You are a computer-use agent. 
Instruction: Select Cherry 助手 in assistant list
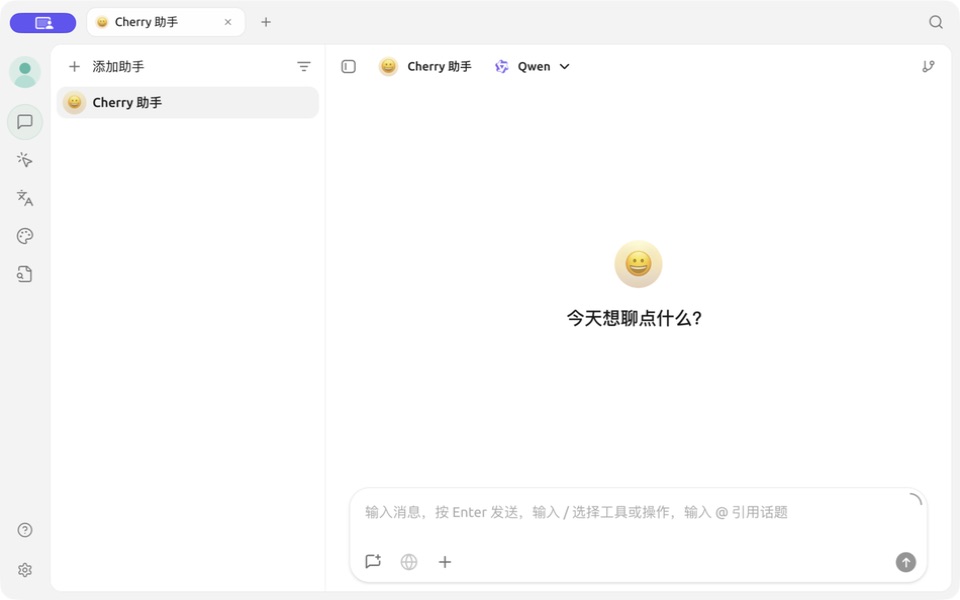188,102
